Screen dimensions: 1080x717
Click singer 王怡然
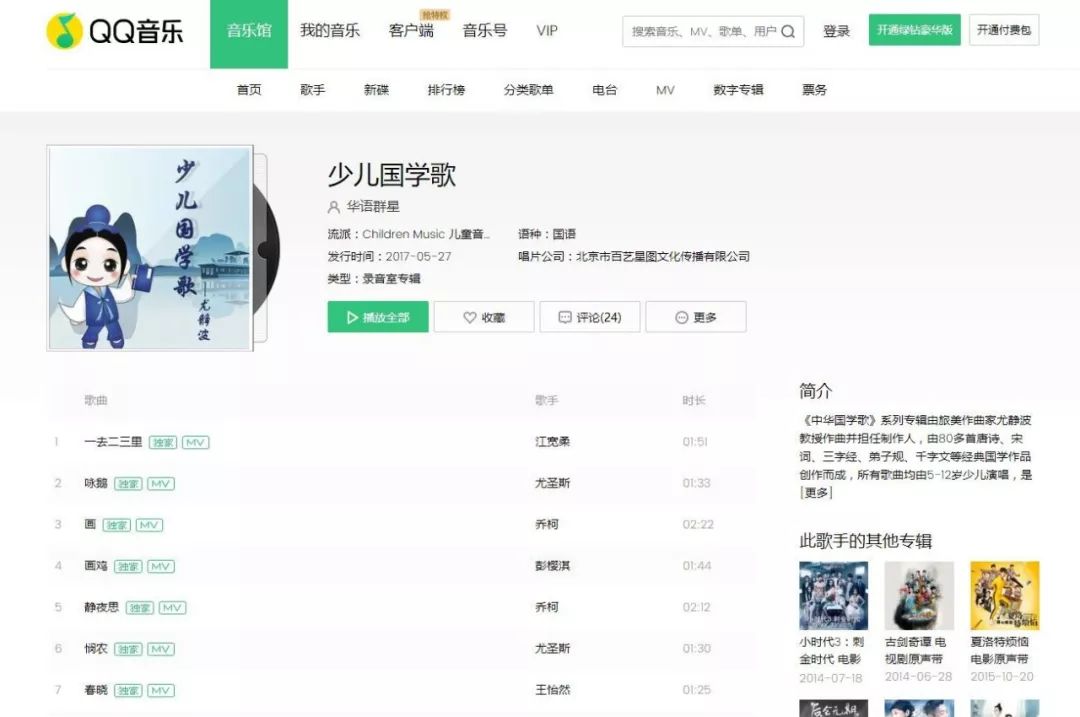[552, 690]
